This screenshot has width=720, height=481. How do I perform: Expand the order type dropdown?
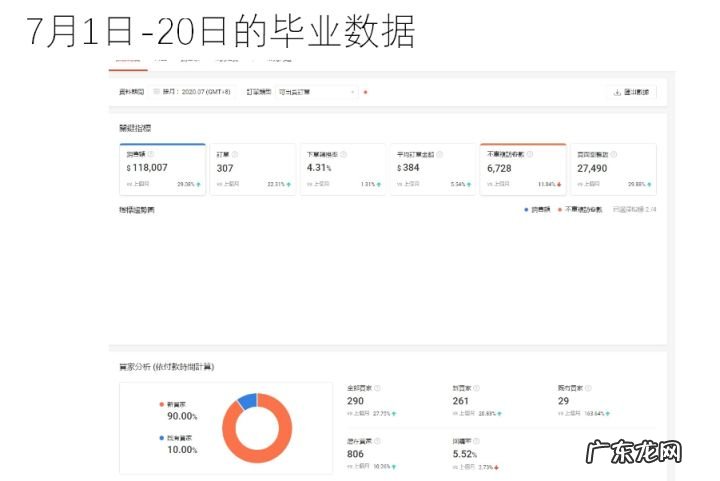pyautogui.click(x=317, y=92)
